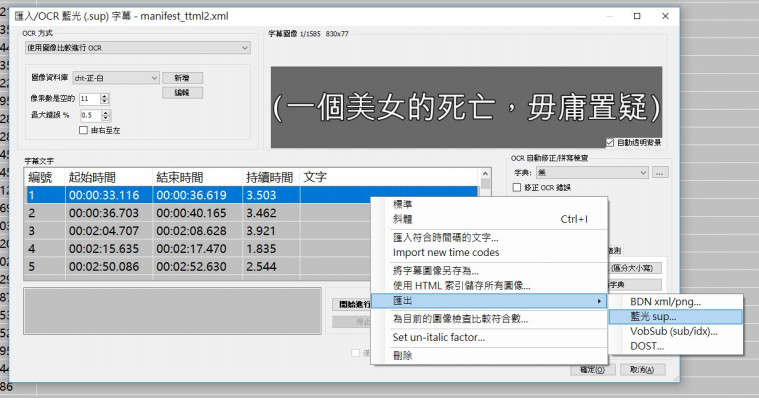Viewport: 759px width, 400px height.
Task: Choose 將字幕圖像另存為... menu entry
Action: point(489,271)
